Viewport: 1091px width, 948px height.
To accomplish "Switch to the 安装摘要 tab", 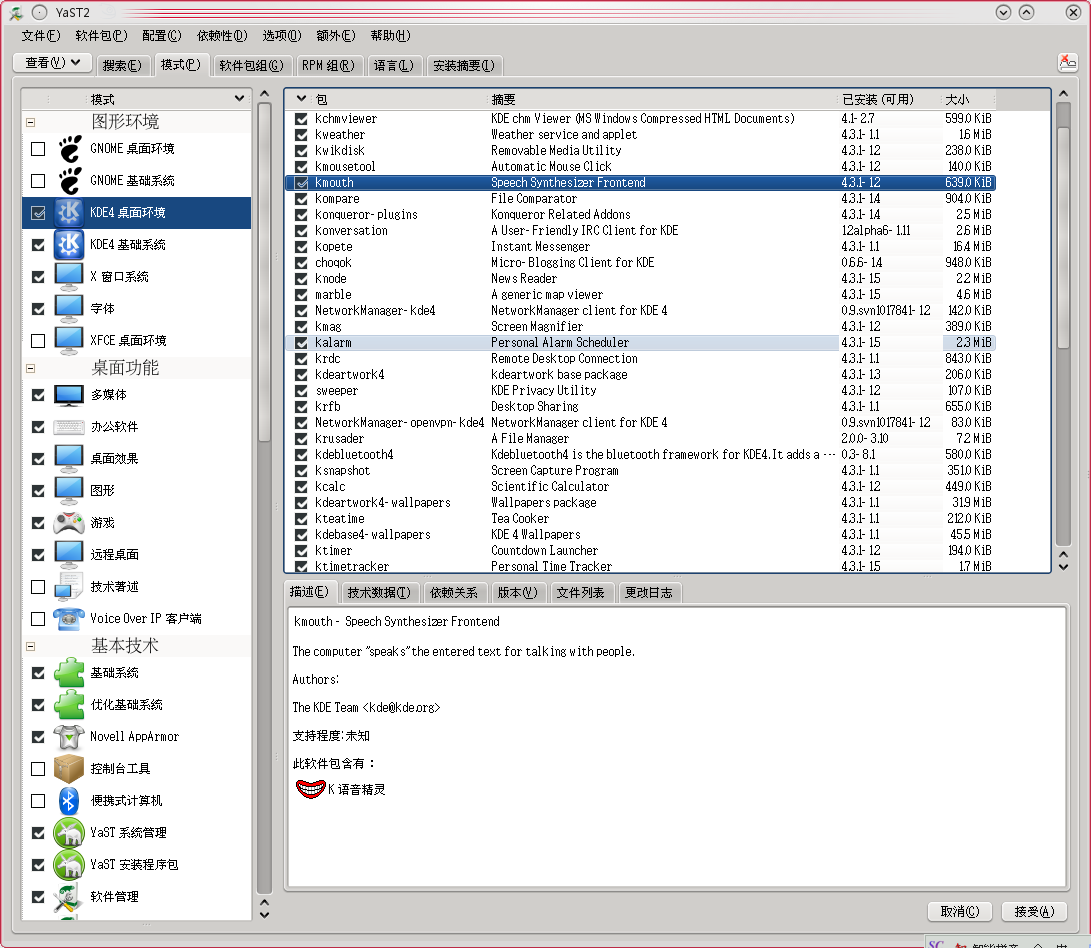I will pyautogui.click(x=463, y=65).
